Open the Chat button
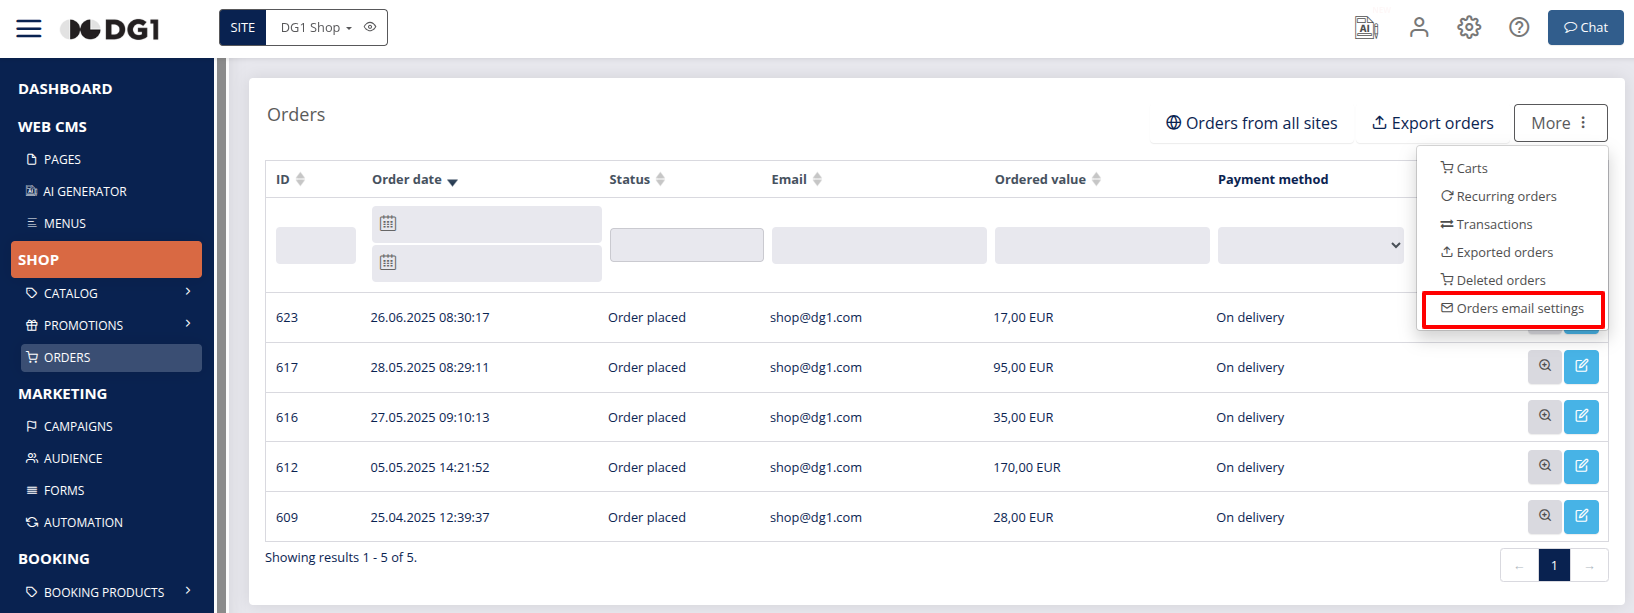 [1585, 28]
